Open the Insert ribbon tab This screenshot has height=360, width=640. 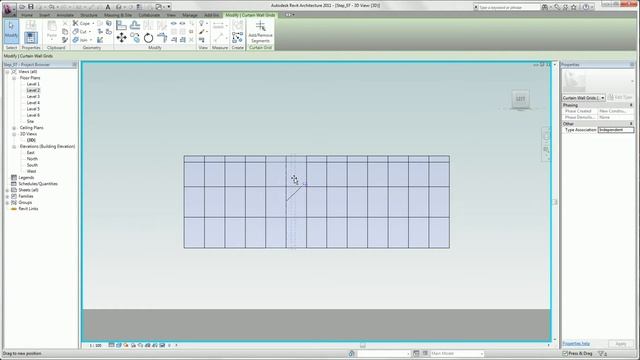44,15
